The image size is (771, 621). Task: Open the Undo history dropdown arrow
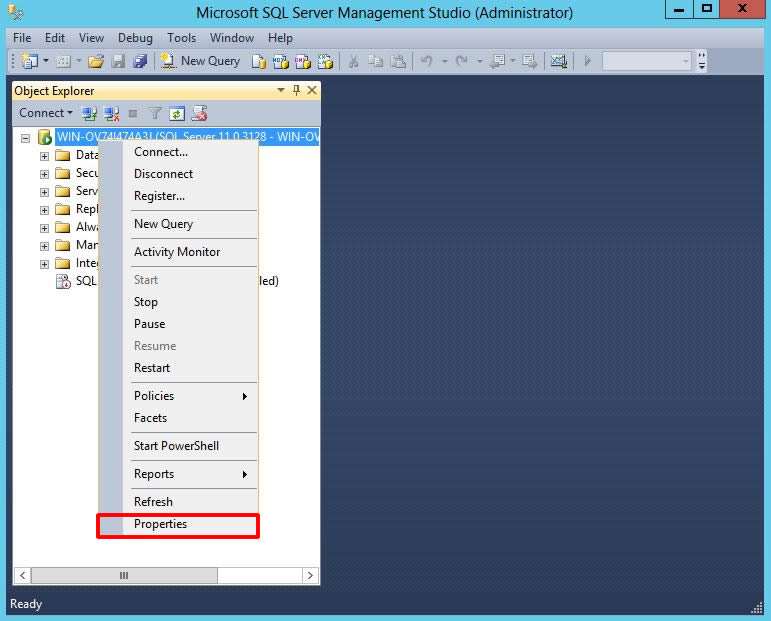pos(445,61)
